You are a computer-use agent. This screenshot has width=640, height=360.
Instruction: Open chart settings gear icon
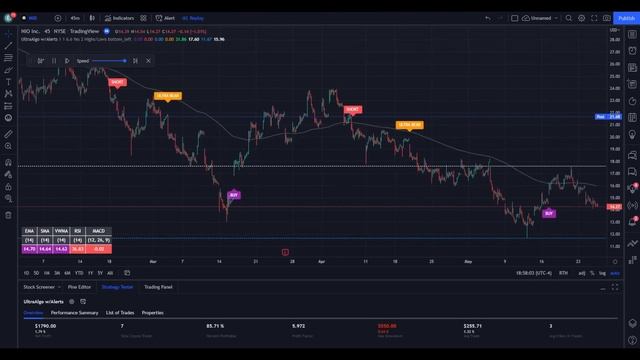[581, 18]
